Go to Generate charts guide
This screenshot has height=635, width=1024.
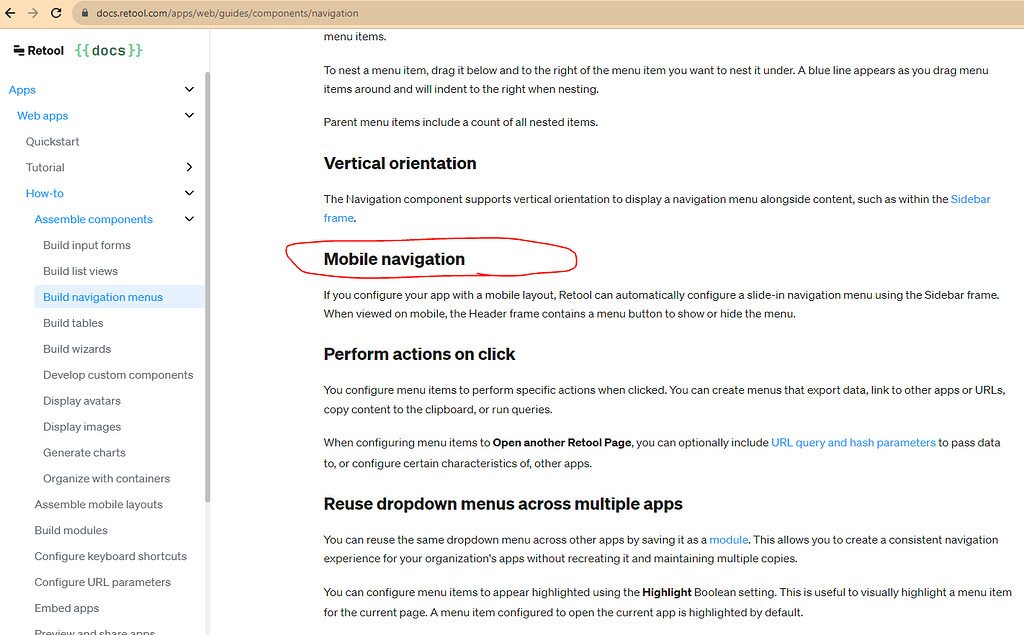coord(84,453)
